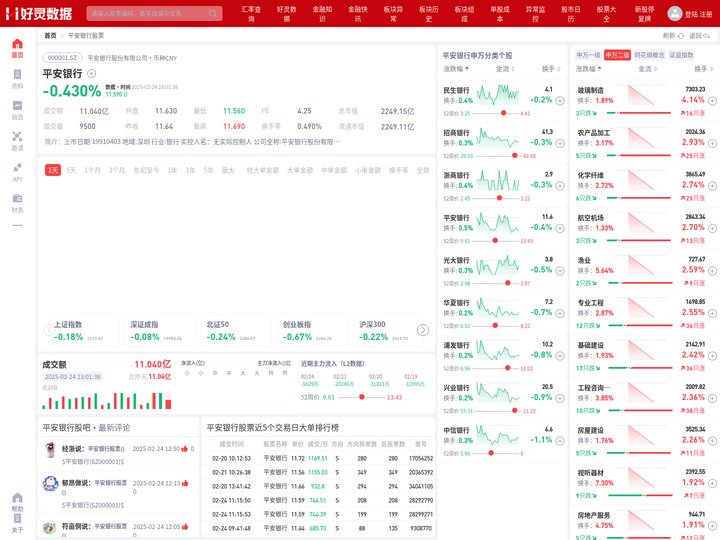The image size is (720, 540).
Task: Add 兴业银行 with its plus icon
Action: pyautogui.click(x=560, y=398)
